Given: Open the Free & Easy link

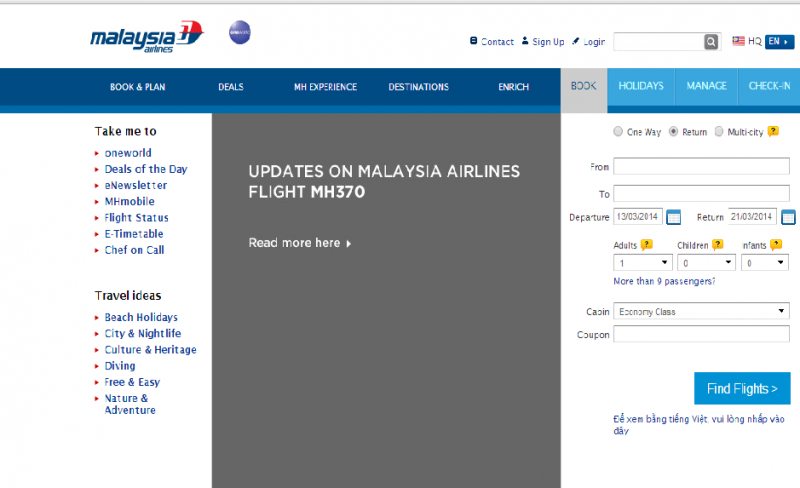Looking at the screenshot, I should click(132, 382).
